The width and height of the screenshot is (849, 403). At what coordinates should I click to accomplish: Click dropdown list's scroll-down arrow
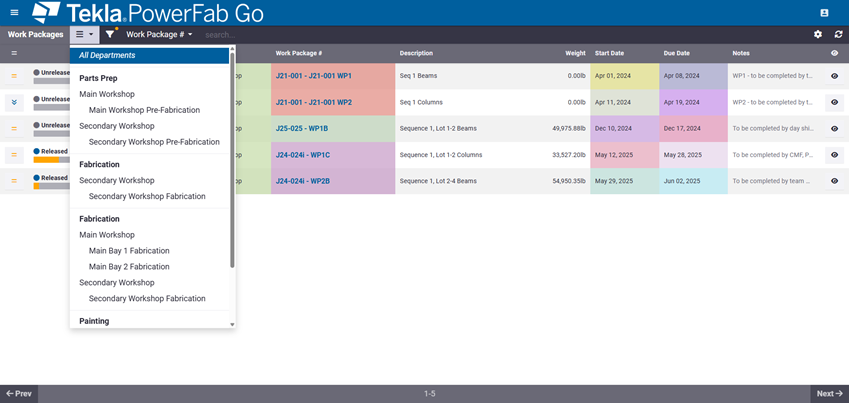(232, 324)
